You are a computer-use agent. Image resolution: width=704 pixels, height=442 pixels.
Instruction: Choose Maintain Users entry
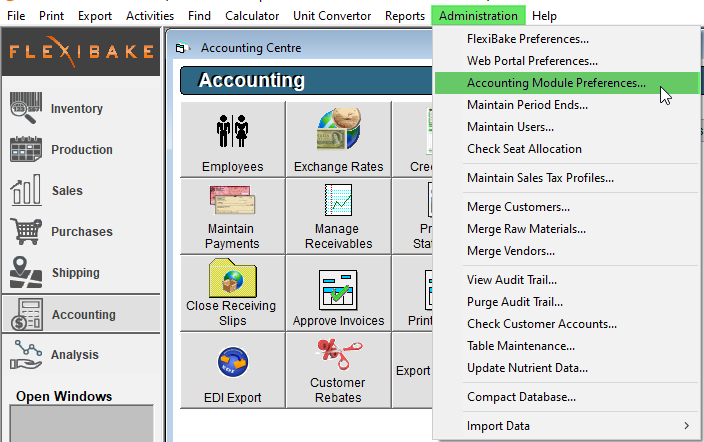point(567,127)
